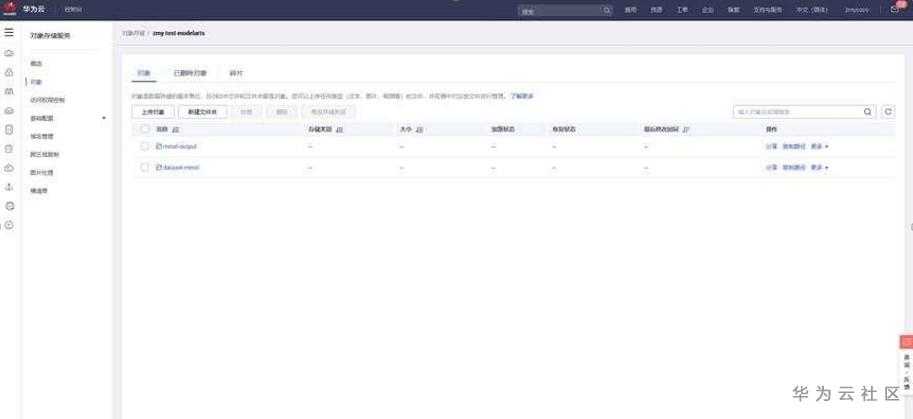Open 域名管理 in the sidebar
The image size is (913, 419).
pos(42,136)
